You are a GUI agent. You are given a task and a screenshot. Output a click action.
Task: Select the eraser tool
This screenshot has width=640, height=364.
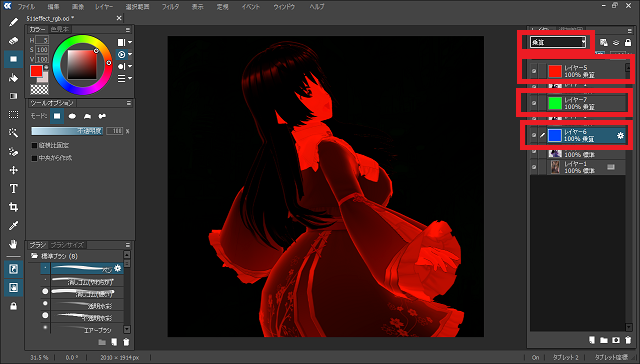pos(13,40)
